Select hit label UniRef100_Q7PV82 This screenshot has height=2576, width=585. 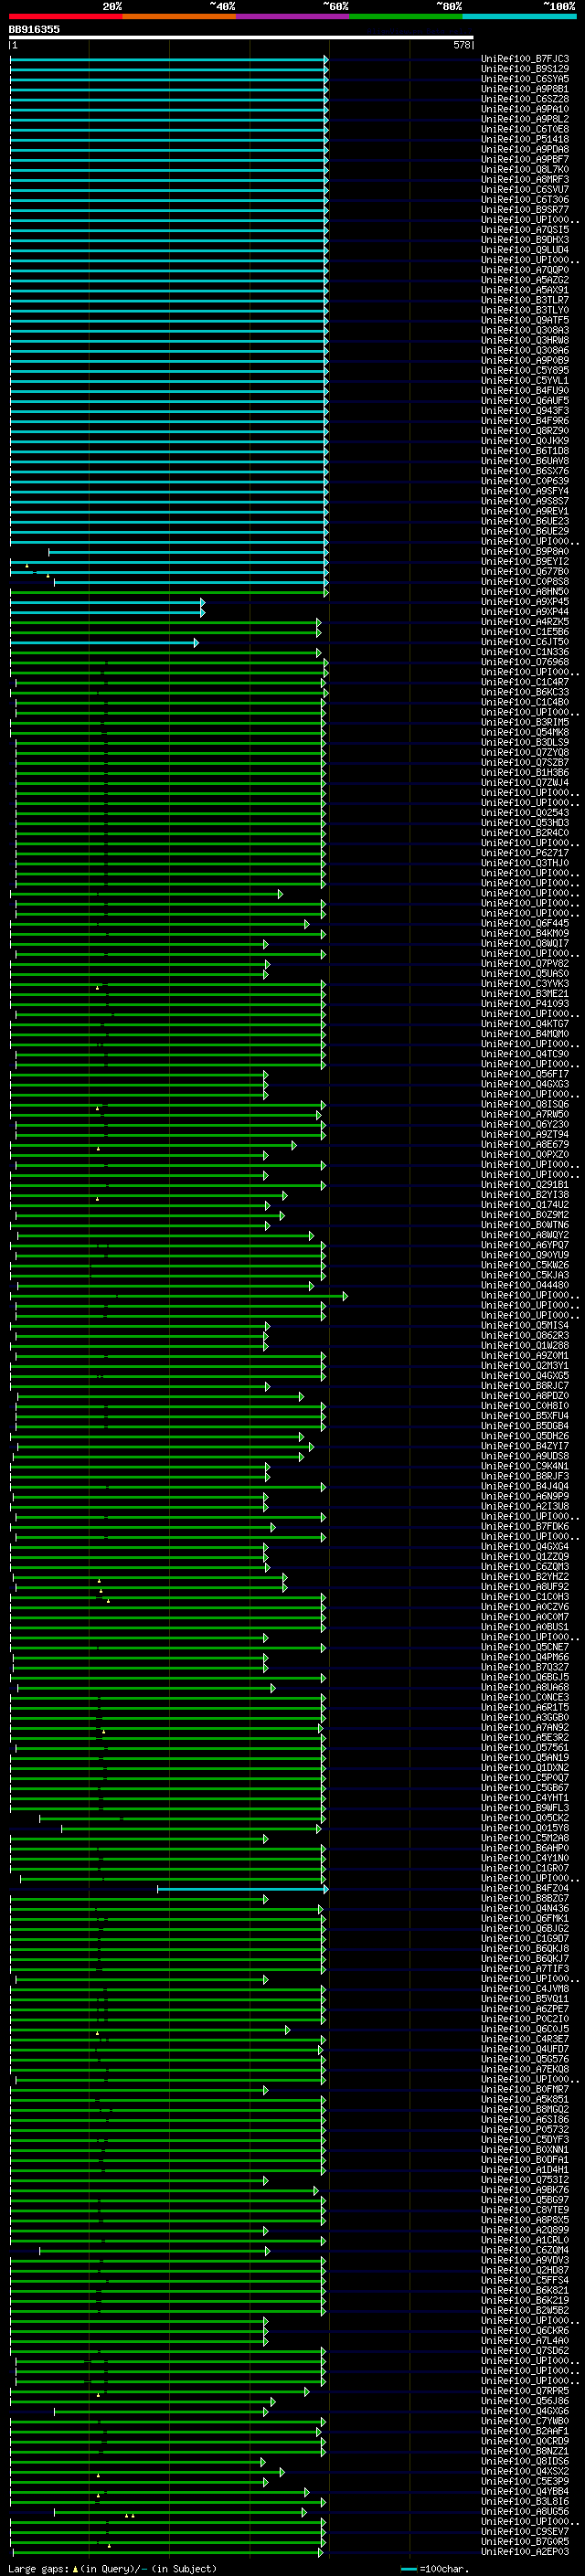click(524, 963)
